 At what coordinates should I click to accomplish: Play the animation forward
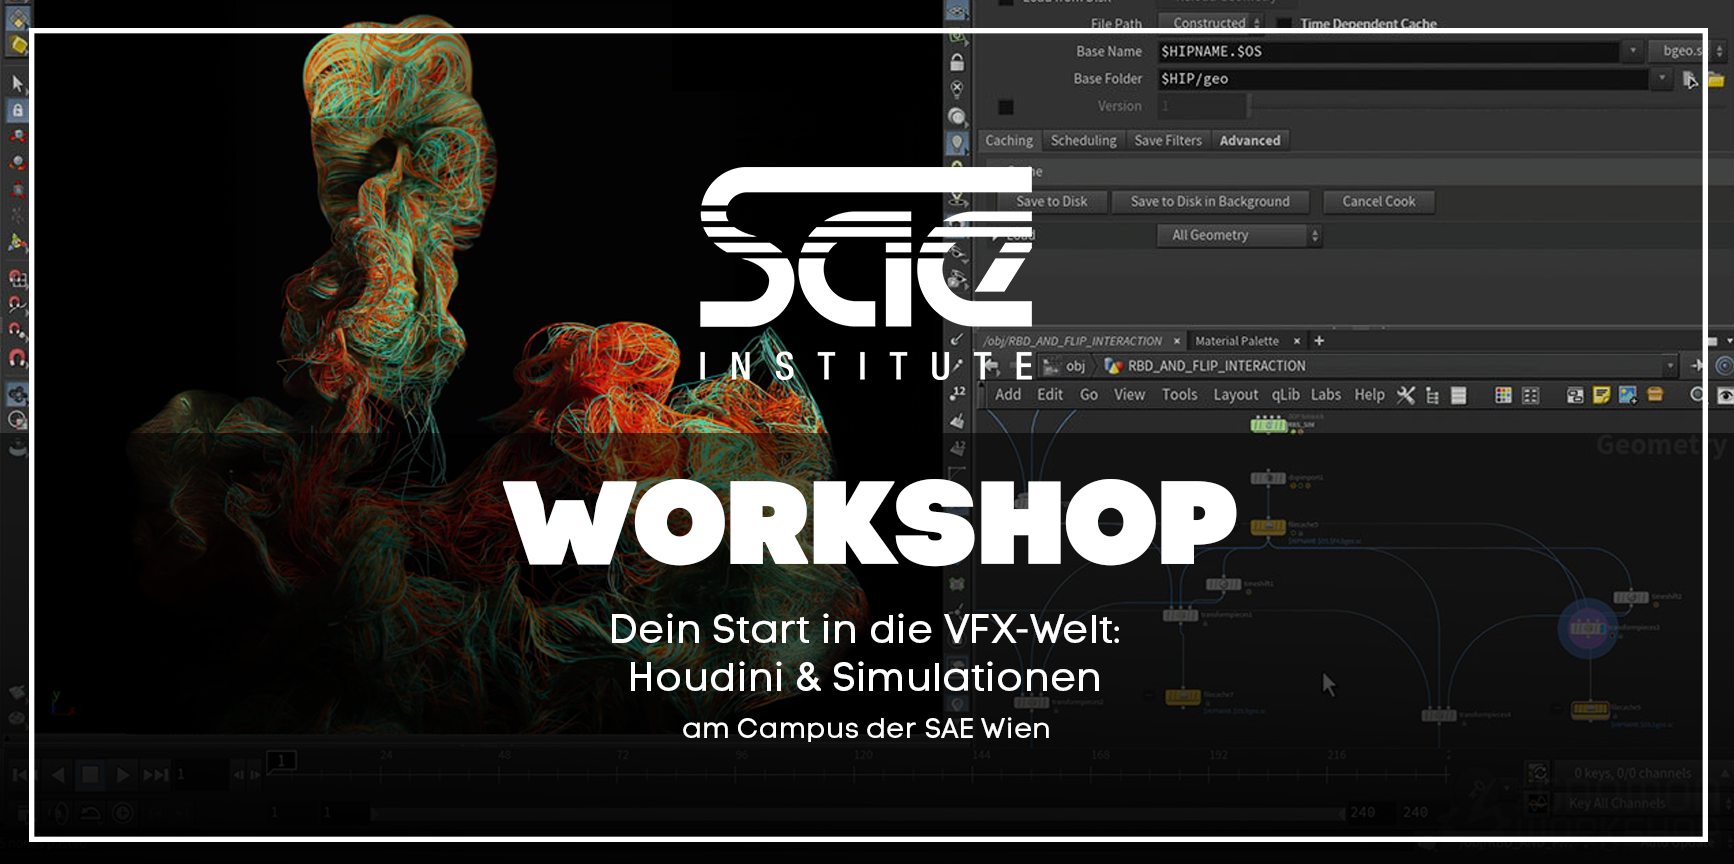pyautogui.click(x=122, y=775)
